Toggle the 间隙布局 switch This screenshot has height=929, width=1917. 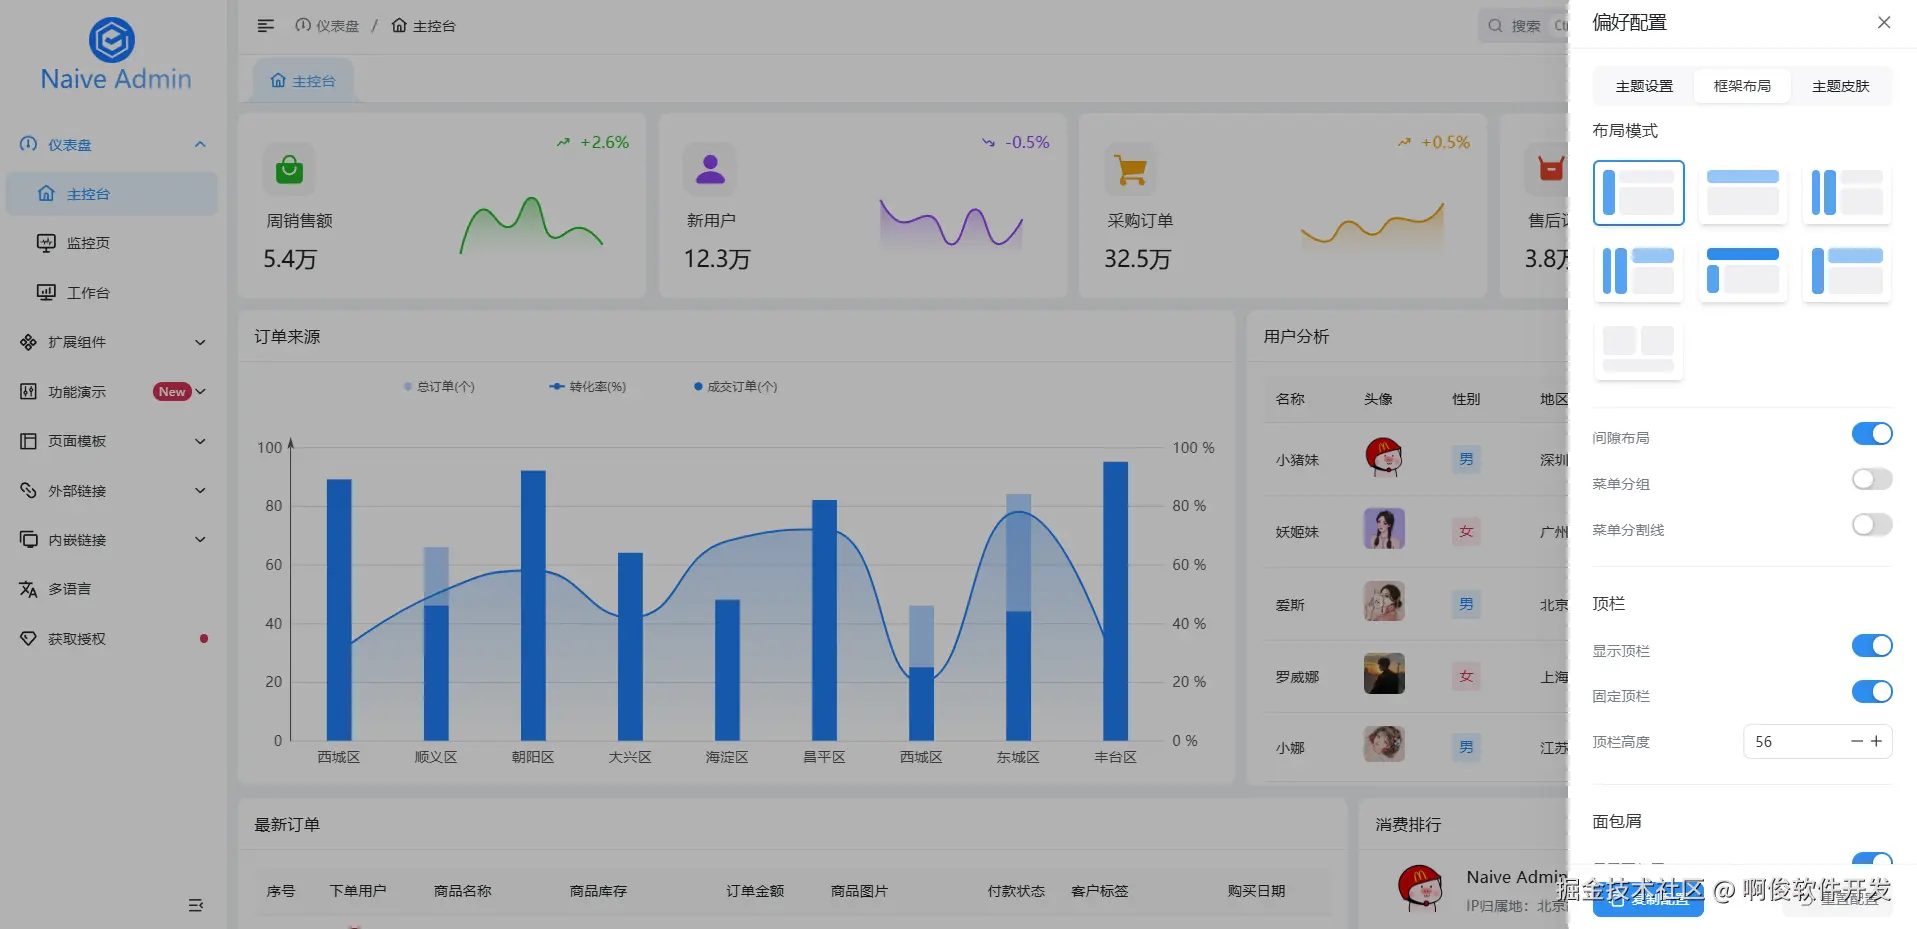[x=1872, y=434]
